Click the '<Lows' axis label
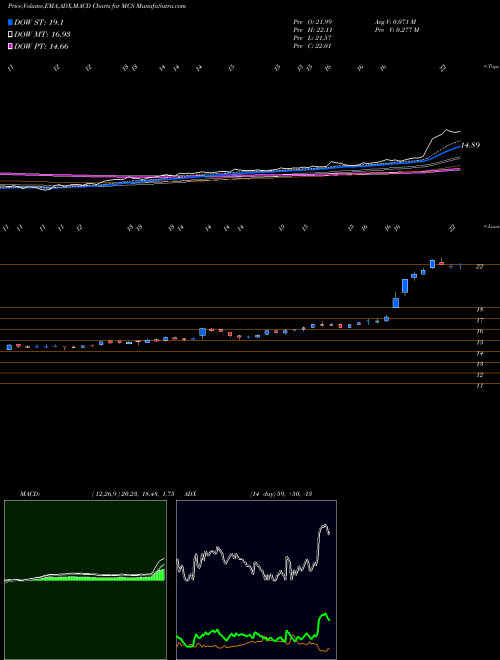Viewport: 500px width, 660px height. point(491,226)
